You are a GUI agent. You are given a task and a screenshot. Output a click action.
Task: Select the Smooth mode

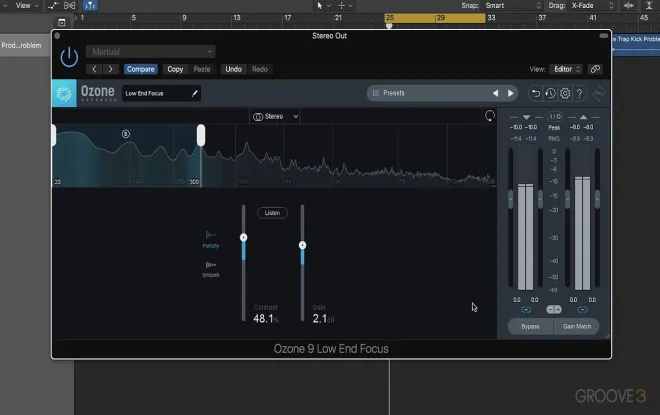point(210,269)
